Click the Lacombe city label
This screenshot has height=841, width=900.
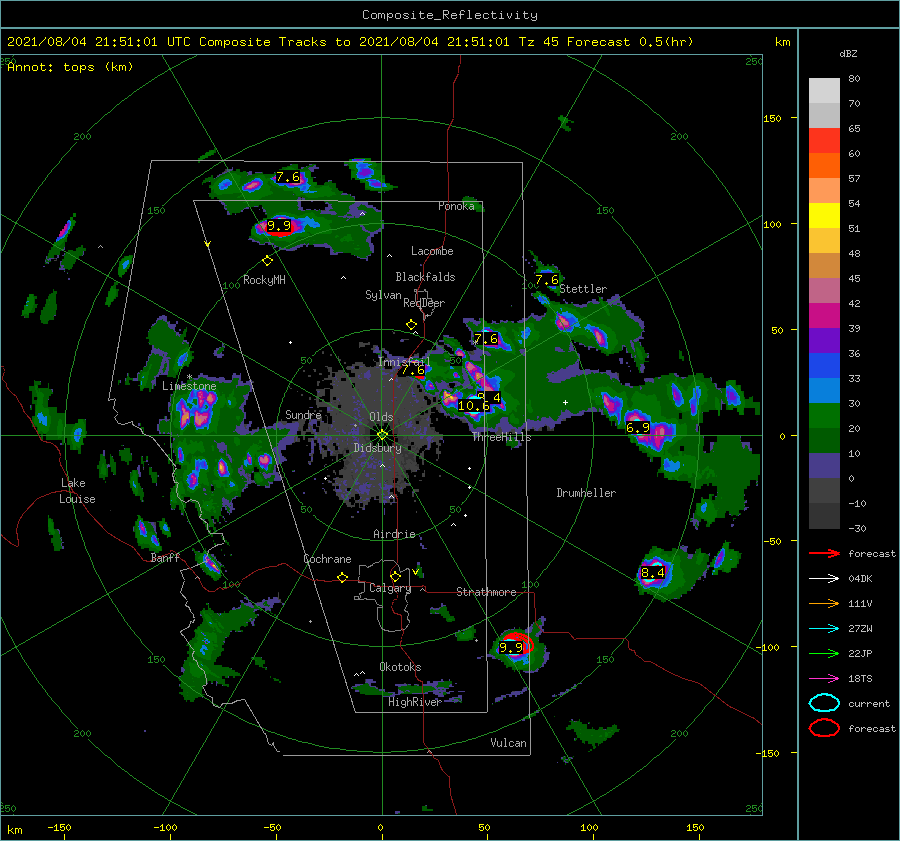[x=432, y=251]
